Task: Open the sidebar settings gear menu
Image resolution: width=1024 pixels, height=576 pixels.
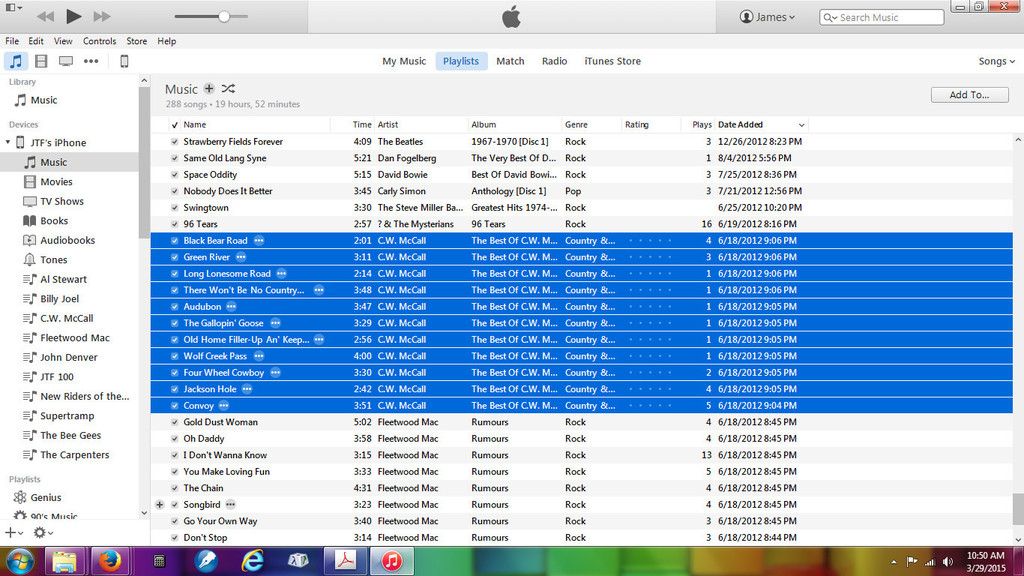Action: (41, 533)
